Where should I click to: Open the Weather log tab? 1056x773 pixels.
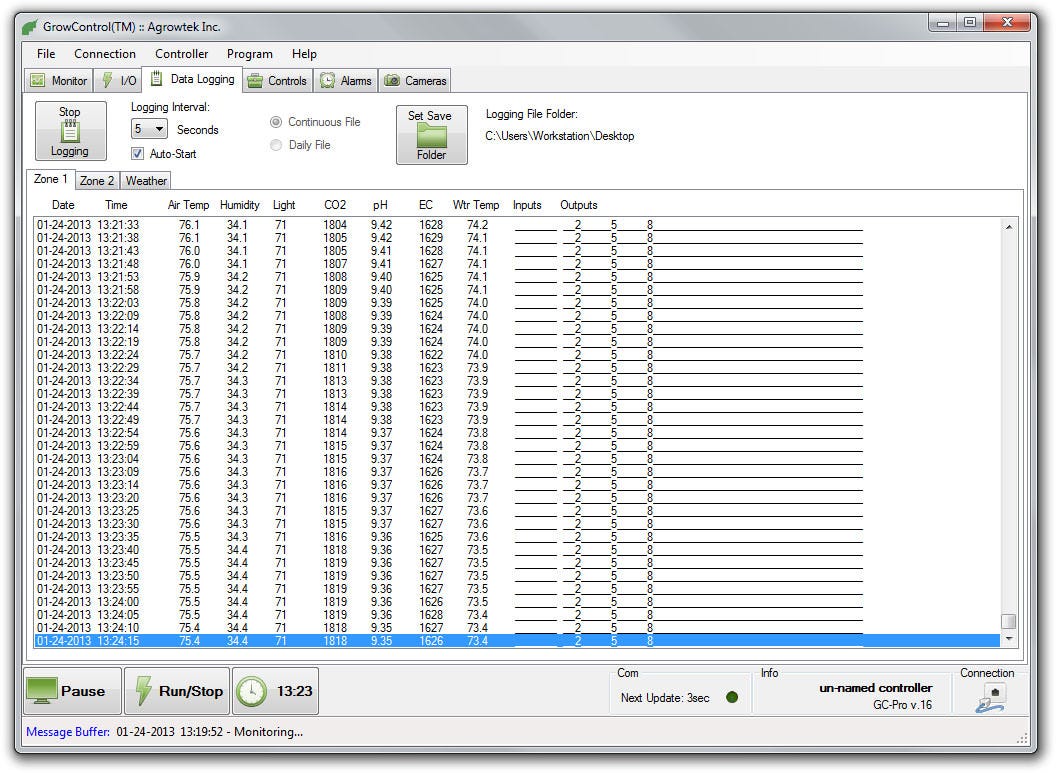[x=146, y=181]
